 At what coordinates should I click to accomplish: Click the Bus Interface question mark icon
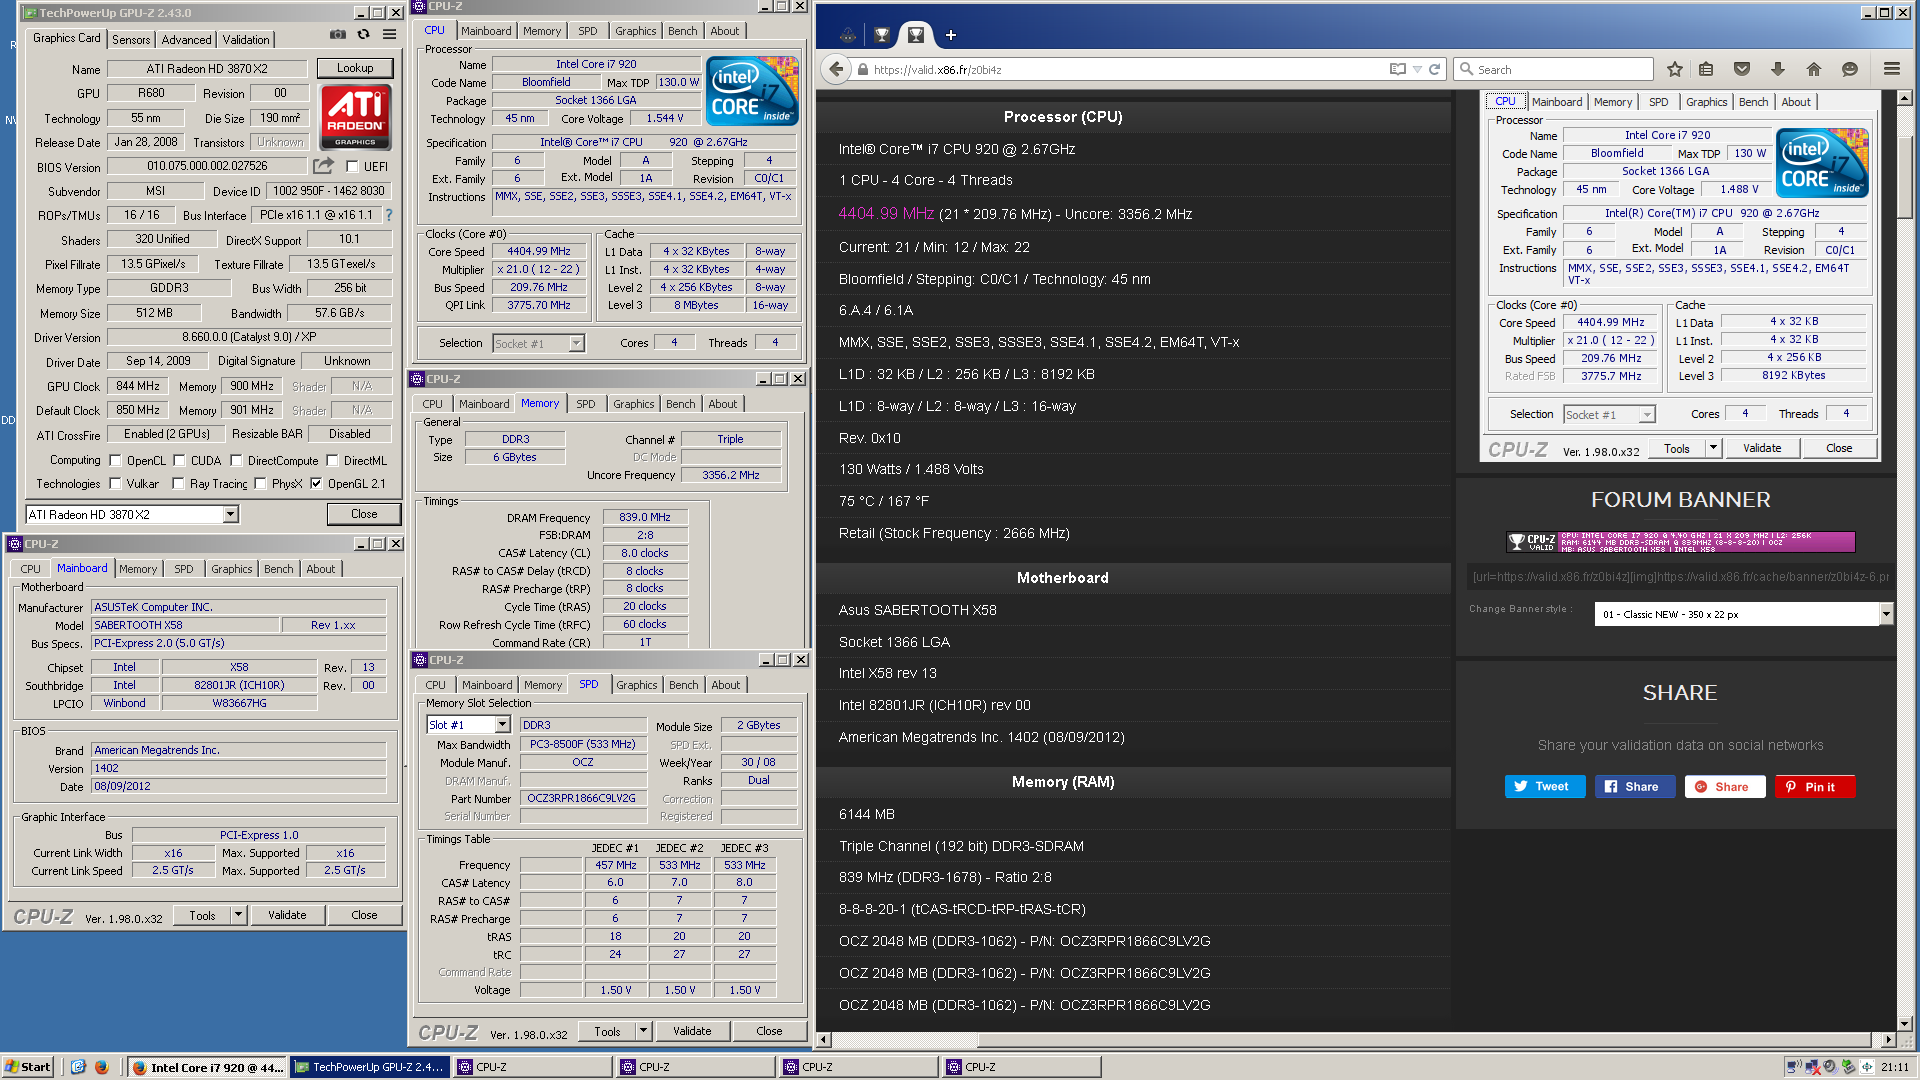pos(389,215)
